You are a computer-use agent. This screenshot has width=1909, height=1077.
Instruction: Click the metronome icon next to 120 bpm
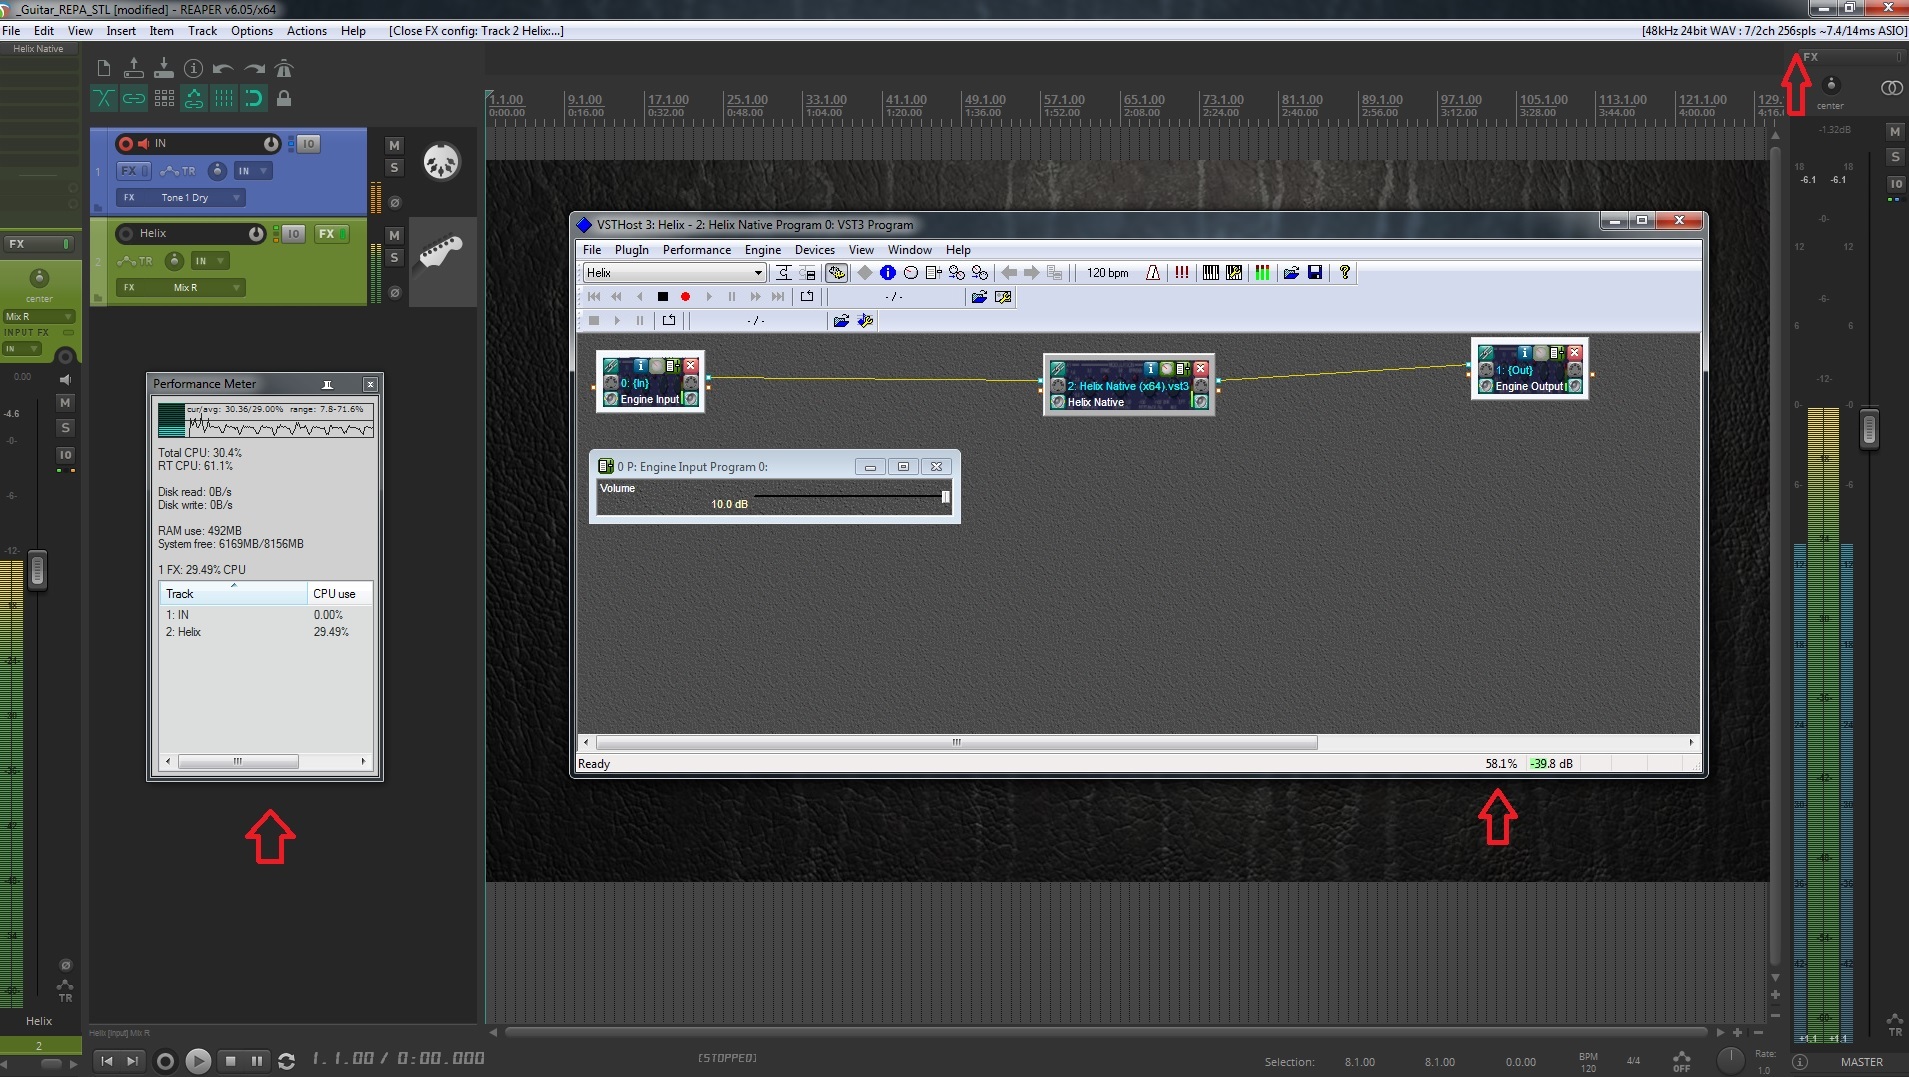(1153, 273)
